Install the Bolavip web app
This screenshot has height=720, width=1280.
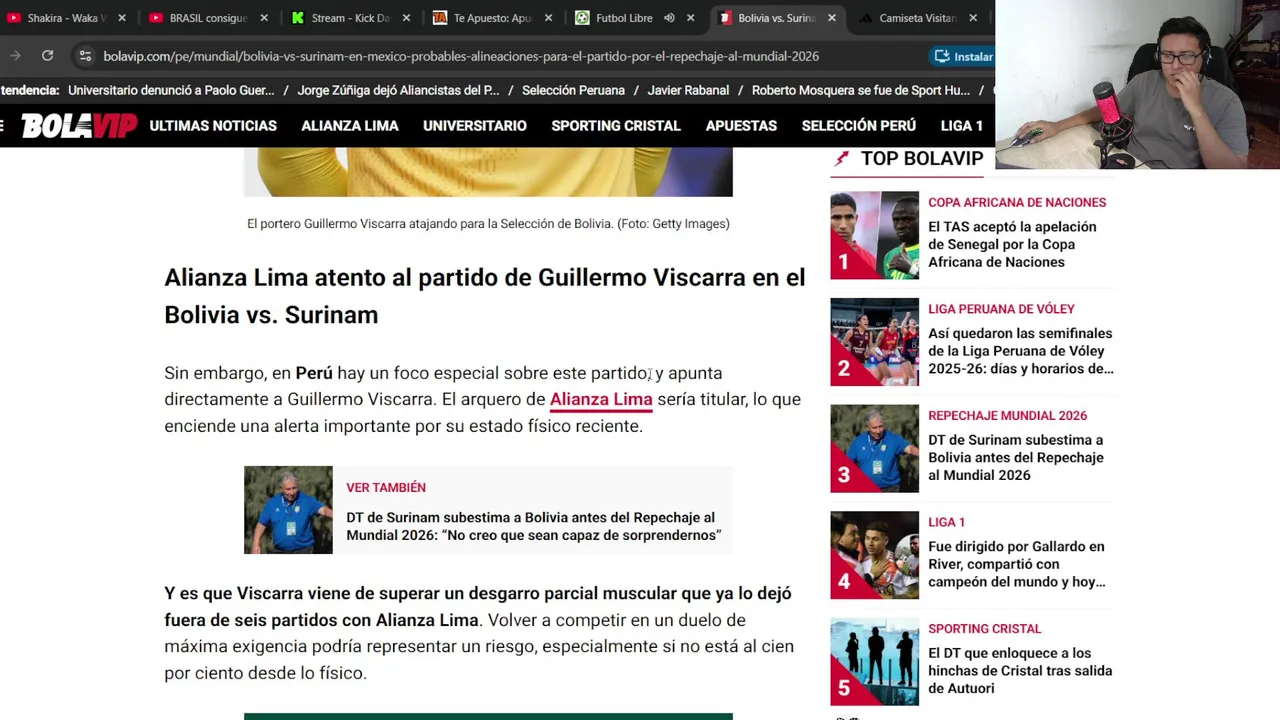963,56
